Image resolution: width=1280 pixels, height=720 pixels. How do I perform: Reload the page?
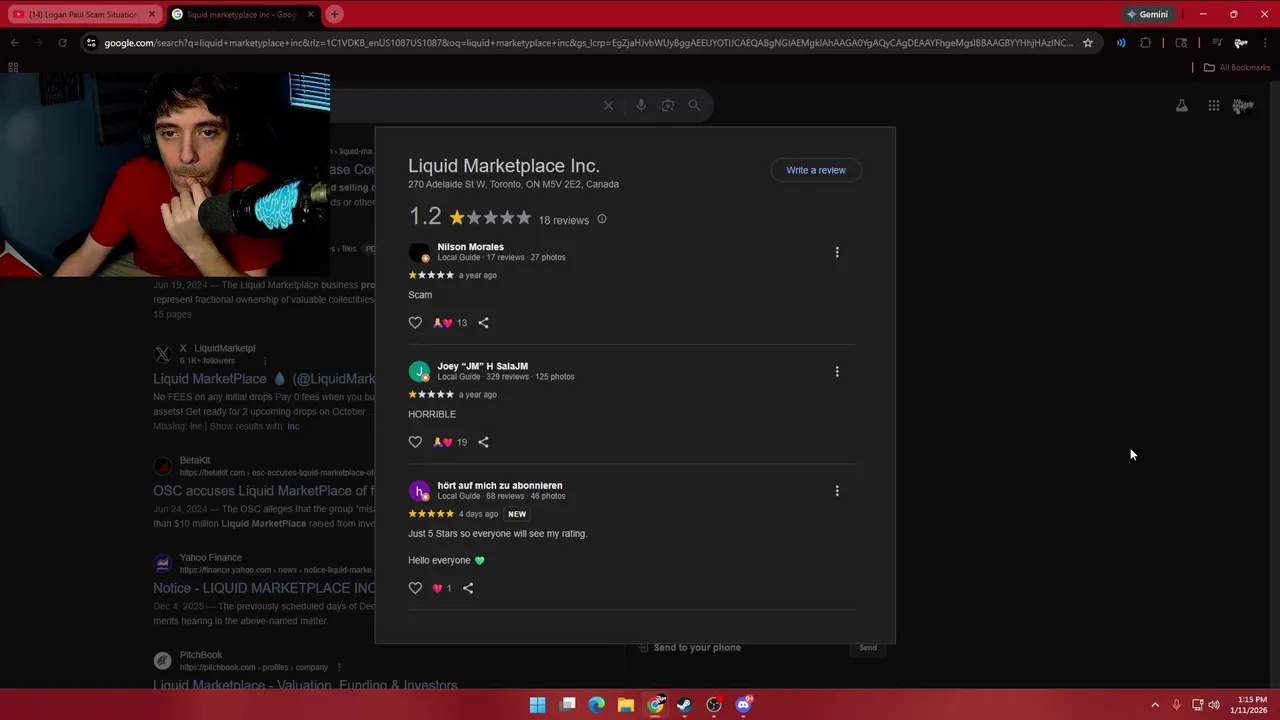(x=62, y=43)
